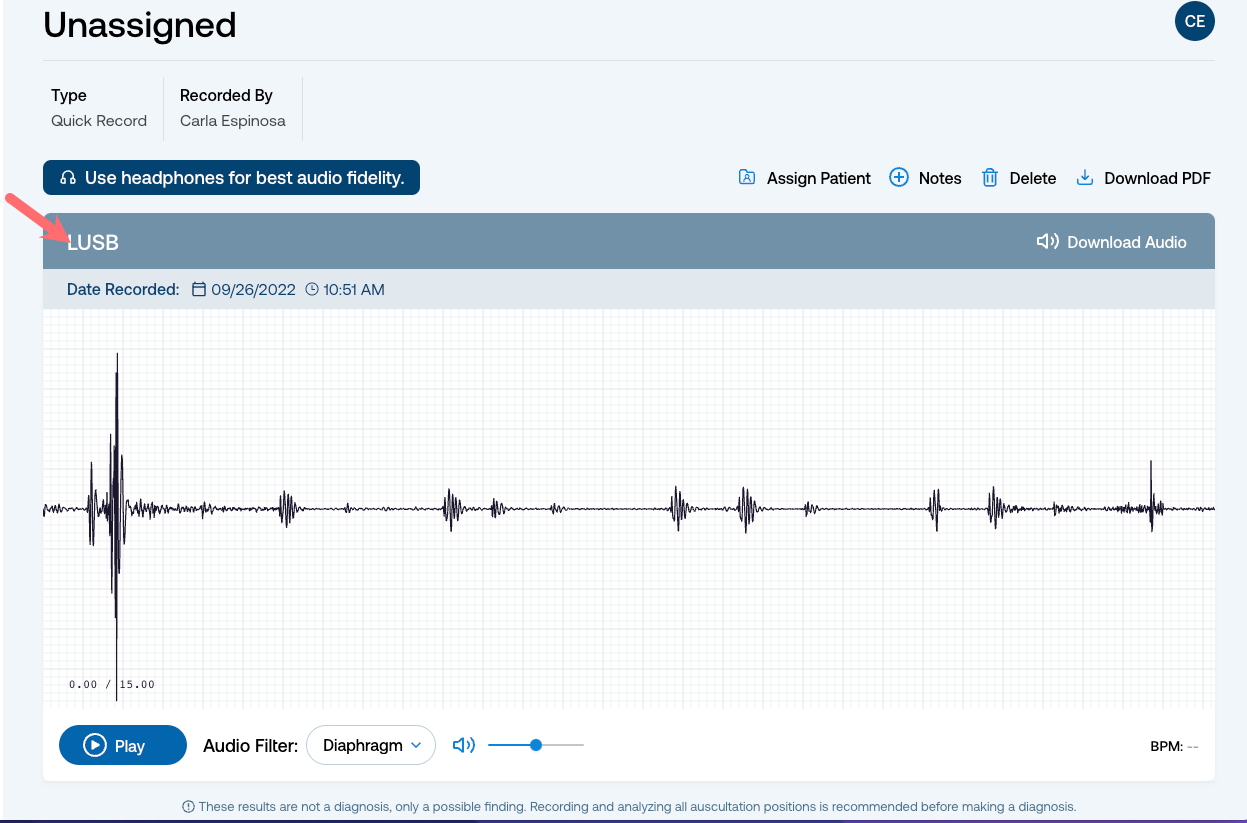This screenshot has width=1247, height=823.
Task: Mute audio with the volume speaker icon
Action: click(464, 745)
